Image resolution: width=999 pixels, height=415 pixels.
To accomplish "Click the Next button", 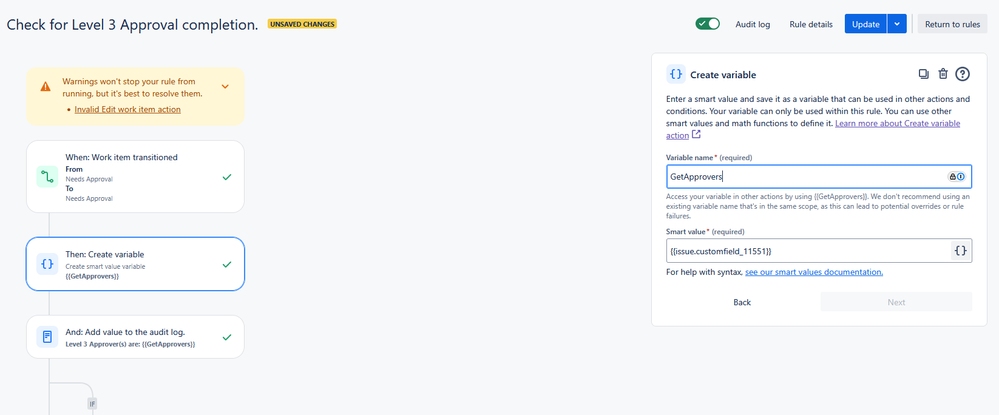I will (x=896, y=302).
